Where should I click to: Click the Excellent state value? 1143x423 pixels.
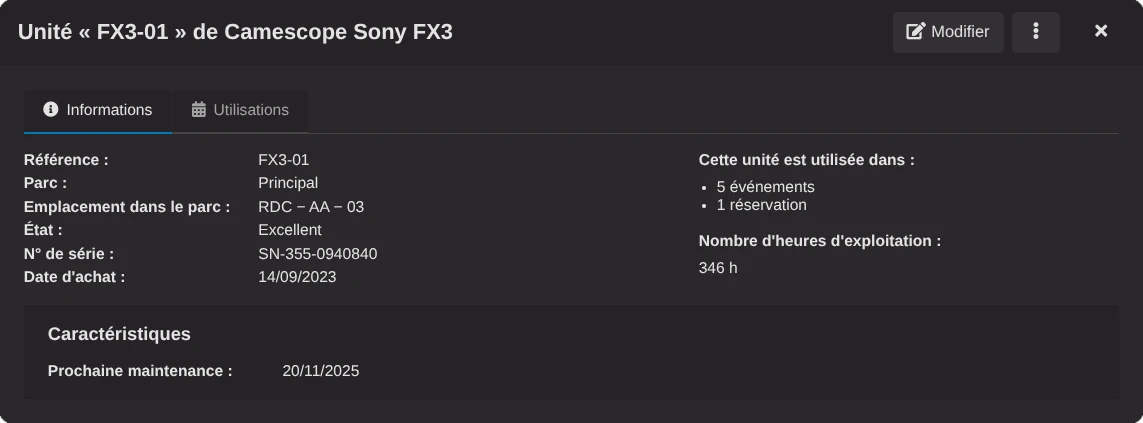tap(290, 230)
